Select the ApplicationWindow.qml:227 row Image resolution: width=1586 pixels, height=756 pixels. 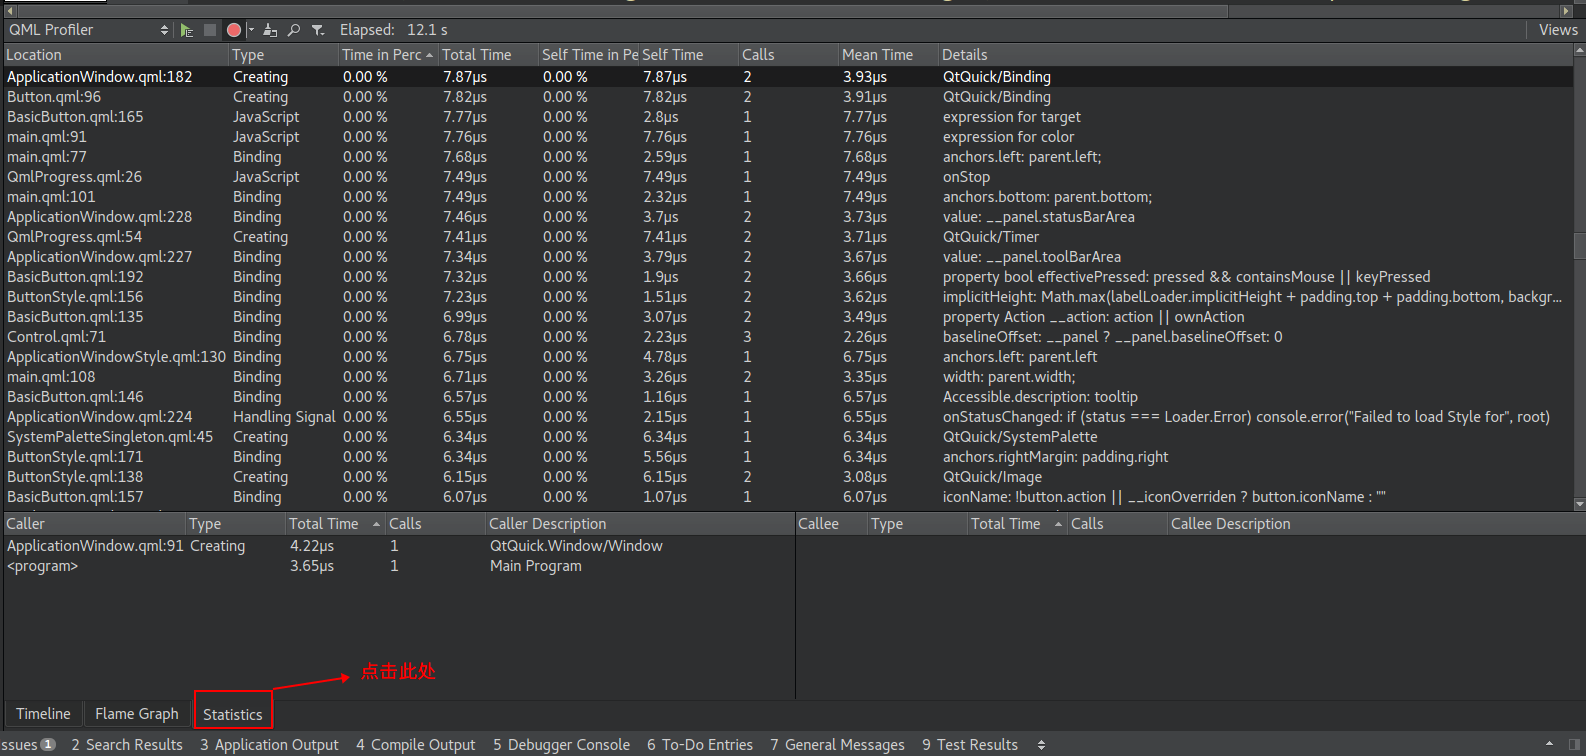click(x=788, y=257)
